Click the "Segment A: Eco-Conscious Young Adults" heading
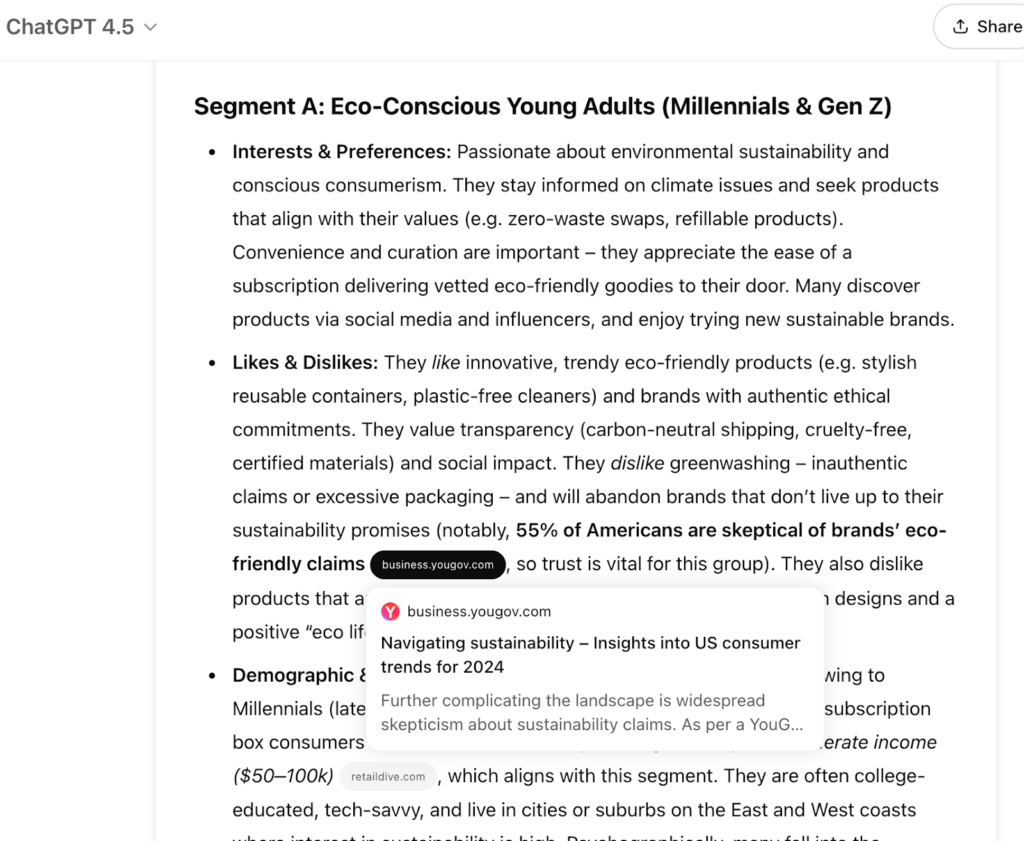The width and height of the screenshot is (1024, 841). (542, 106)
